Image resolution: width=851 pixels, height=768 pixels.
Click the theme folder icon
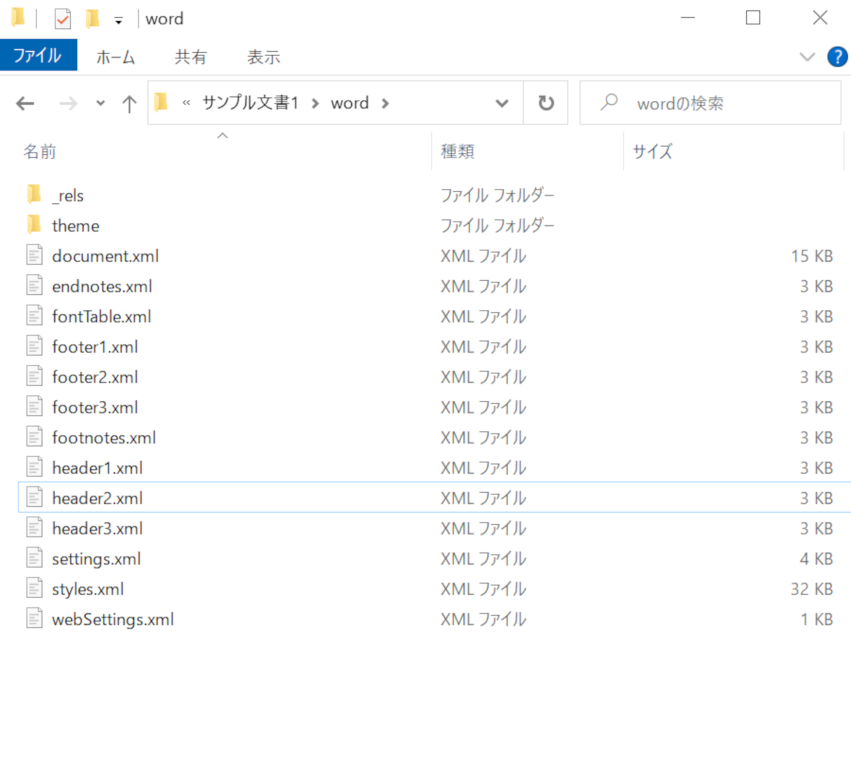tap(35, 225)
